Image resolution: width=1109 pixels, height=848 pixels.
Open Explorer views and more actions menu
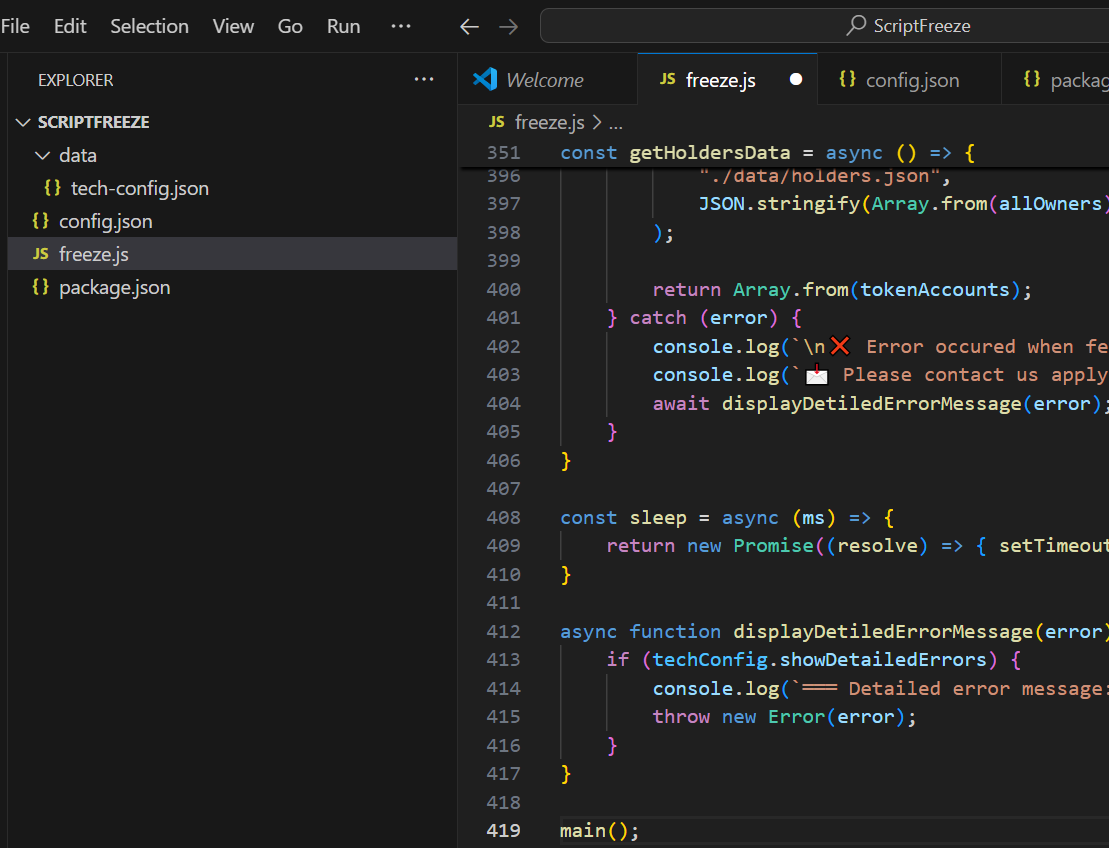pos(424,79)
